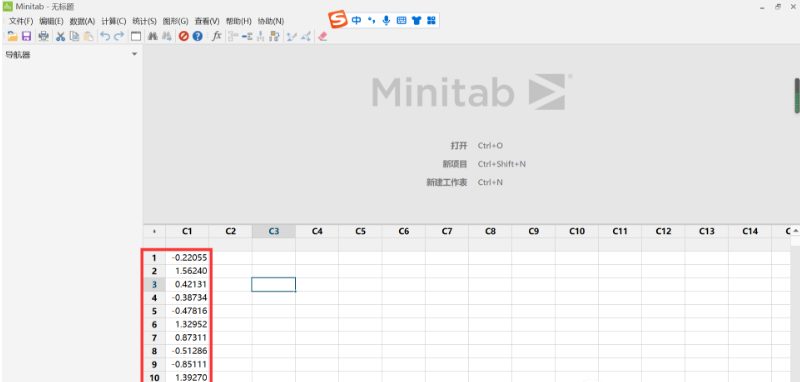
Task: Click cell with value 0.42131
Action: point(187,285)
